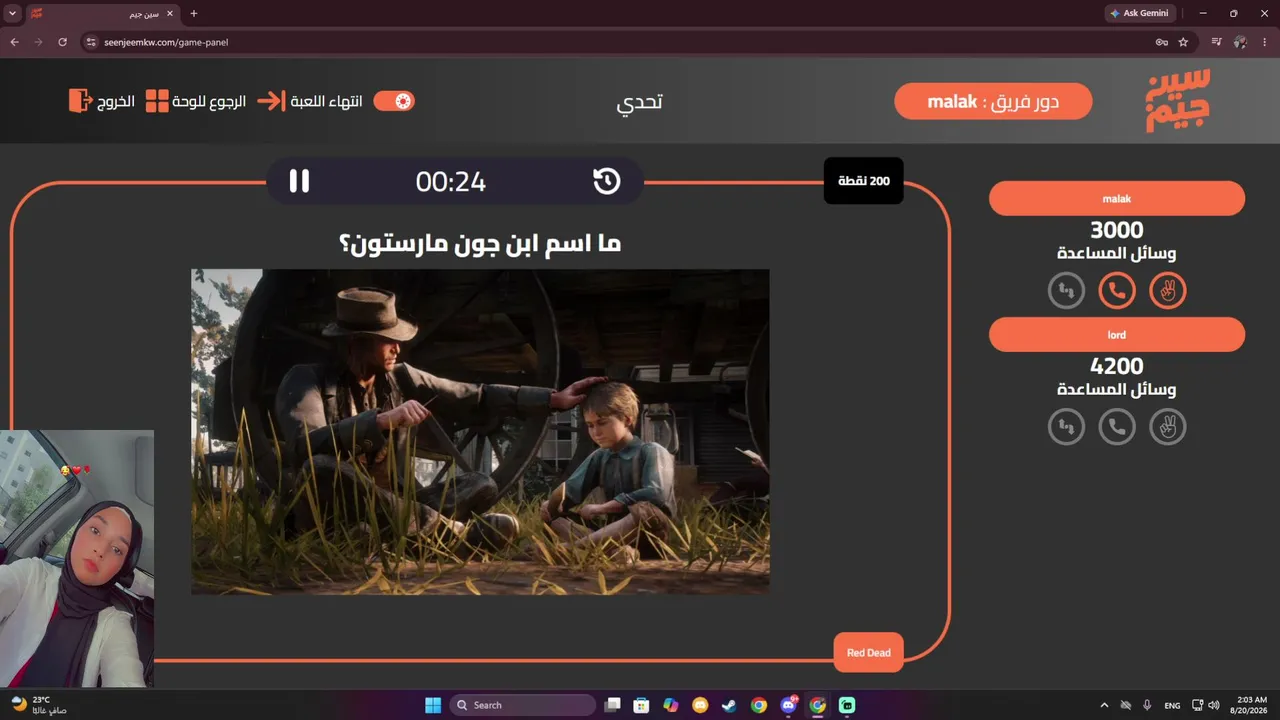This screenshot has width=1280, height=720.
Task: Reload the current page
Action: pos(63,42)
